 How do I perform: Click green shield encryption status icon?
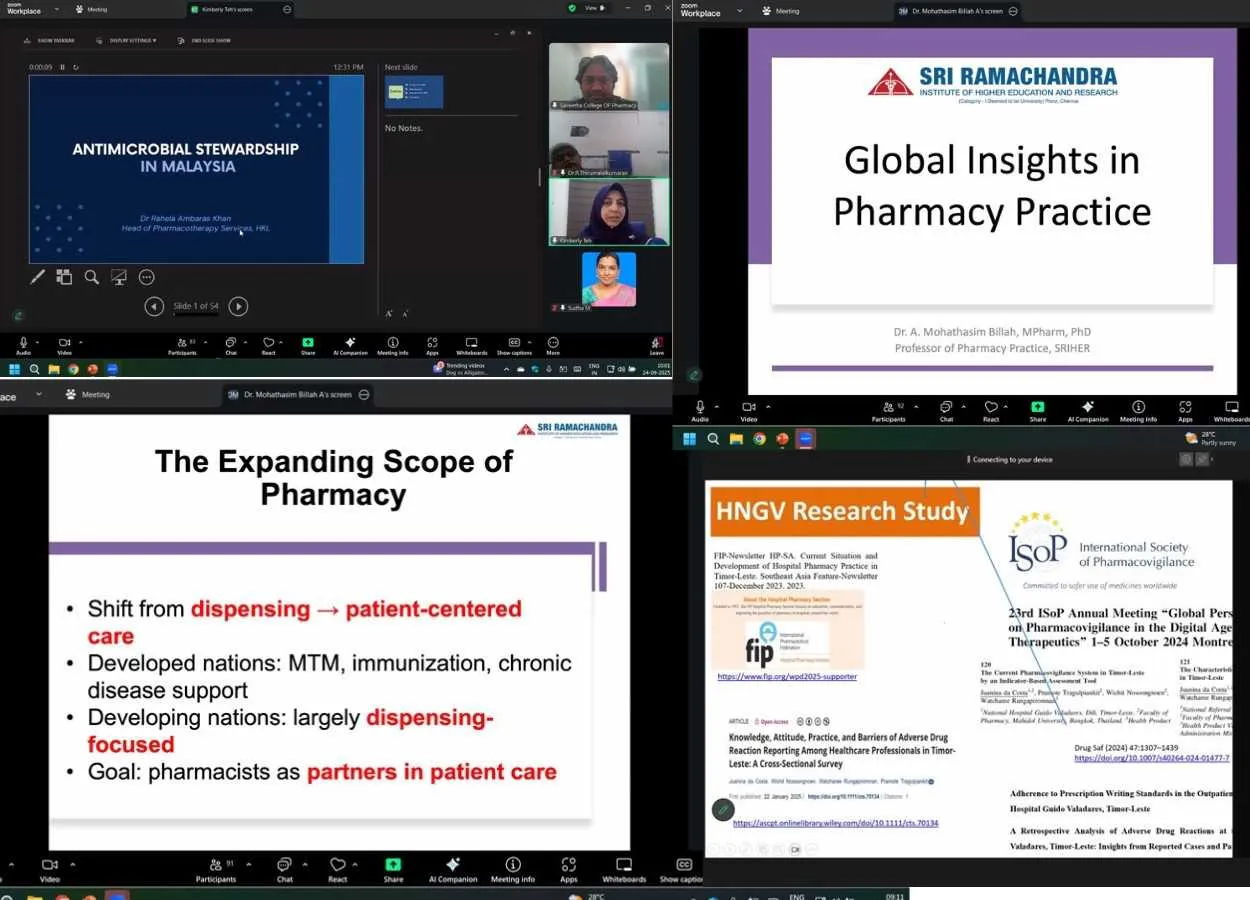tap(572, 8)
